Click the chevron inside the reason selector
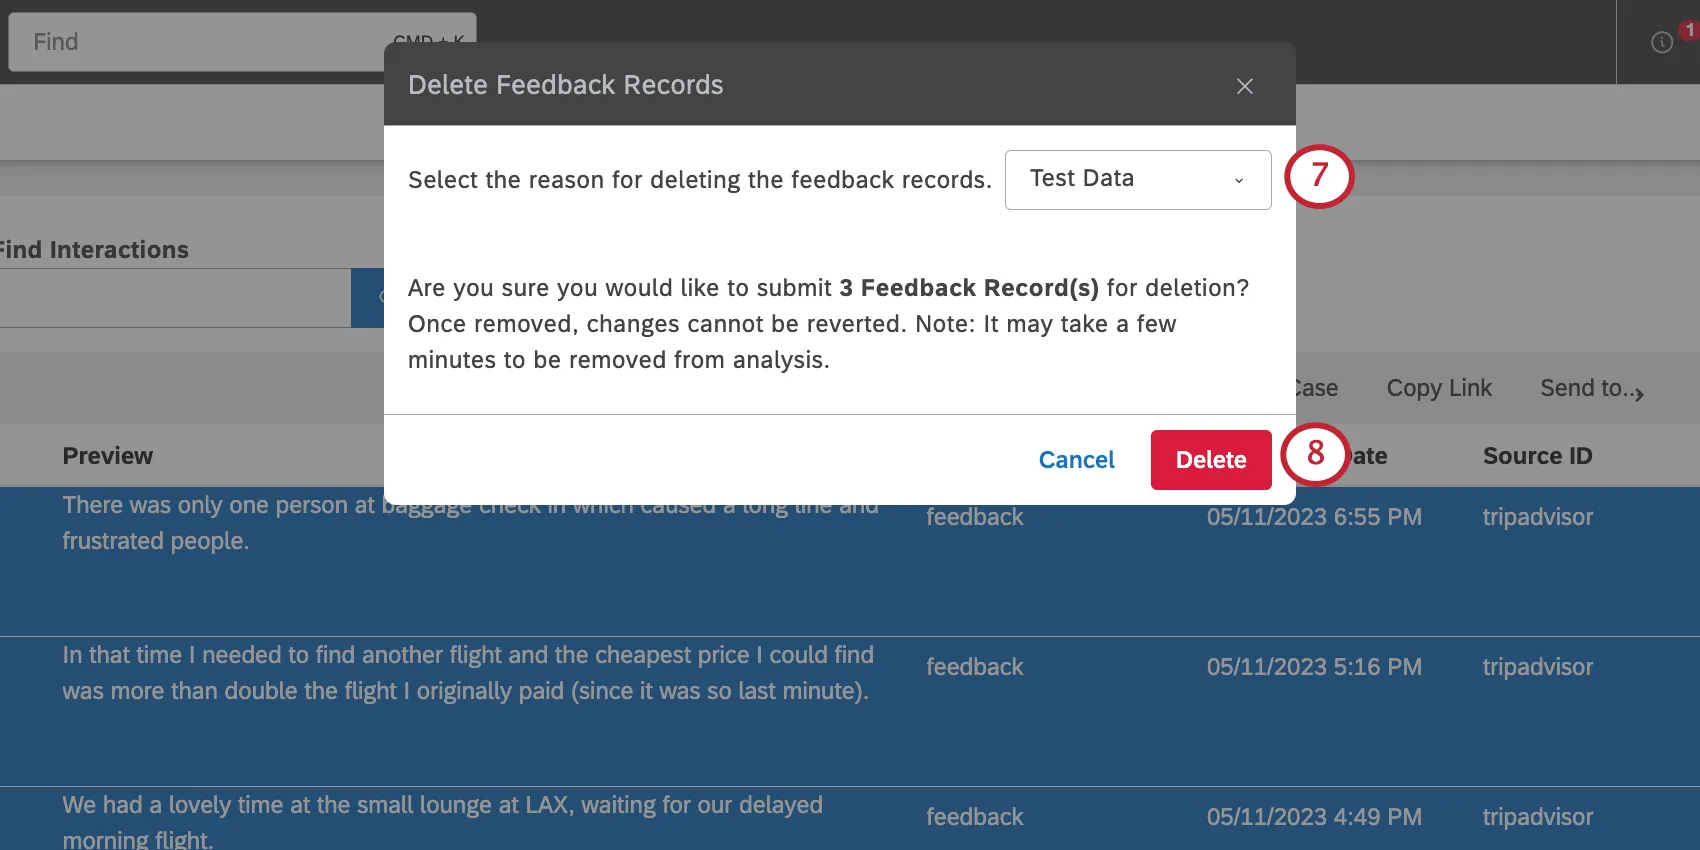This screenshot has width=1700, height=850. 1238,181
